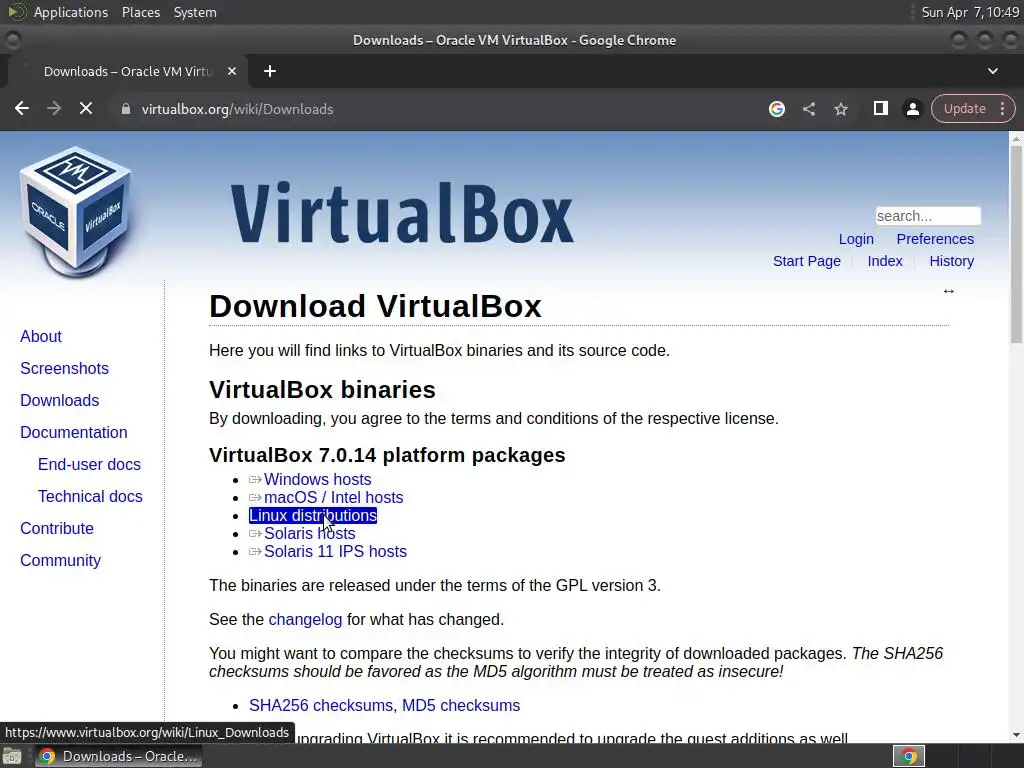Open the MD5 checksums link
This screenshot has width=1024, height=768.
[x=460, y=706]
